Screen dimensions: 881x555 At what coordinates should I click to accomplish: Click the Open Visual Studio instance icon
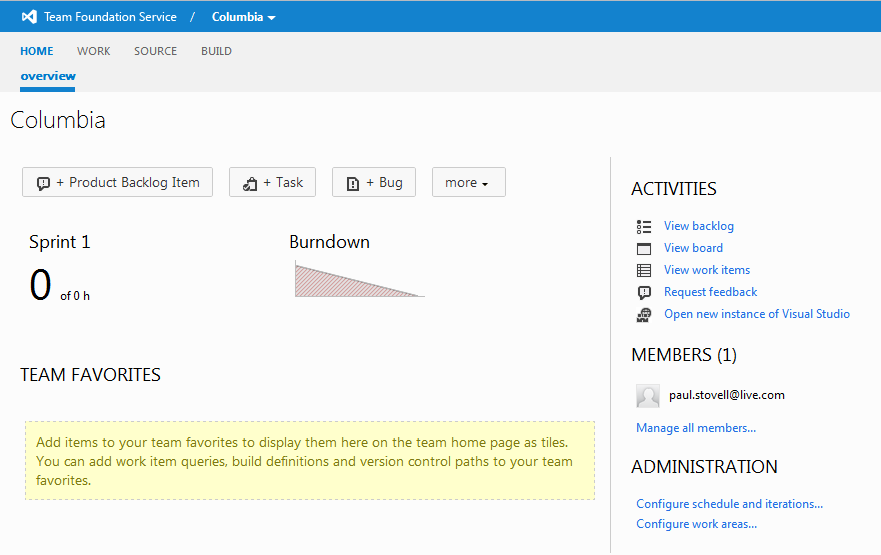pyautogui.click(x=644, y=315)
